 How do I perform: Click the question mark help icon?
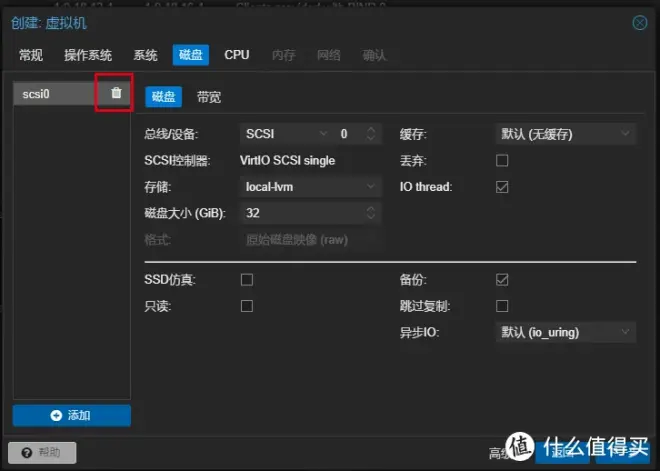click(27, 453)
